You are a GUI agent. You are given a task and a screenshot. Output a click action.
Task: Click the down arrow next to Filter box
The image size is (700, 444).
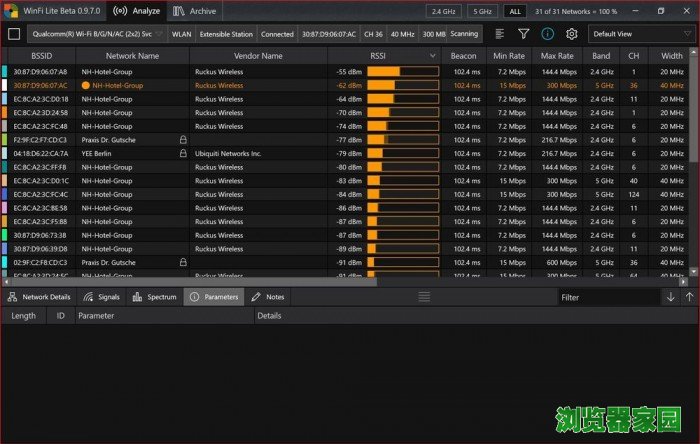tap(670, 297)
